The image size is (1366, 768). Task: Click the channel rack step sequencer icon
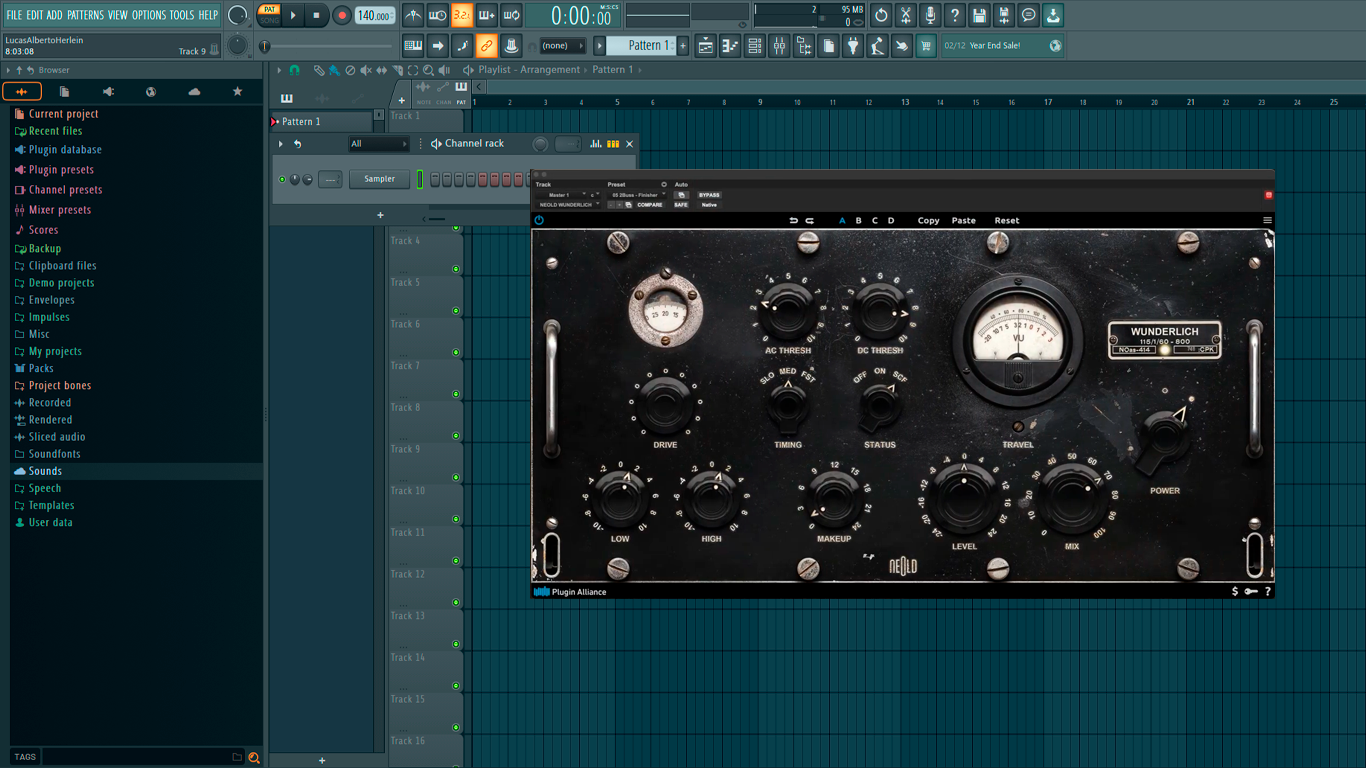[x=613, y=144]
